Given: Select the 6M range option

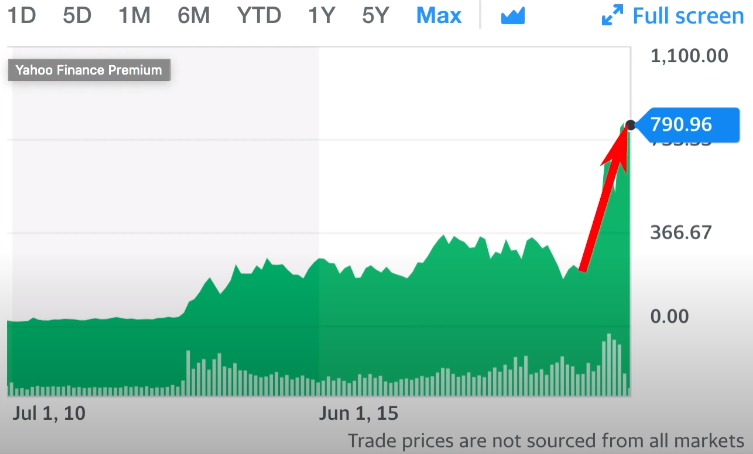Looking at the screenshot, I should [x=194, y=15].
